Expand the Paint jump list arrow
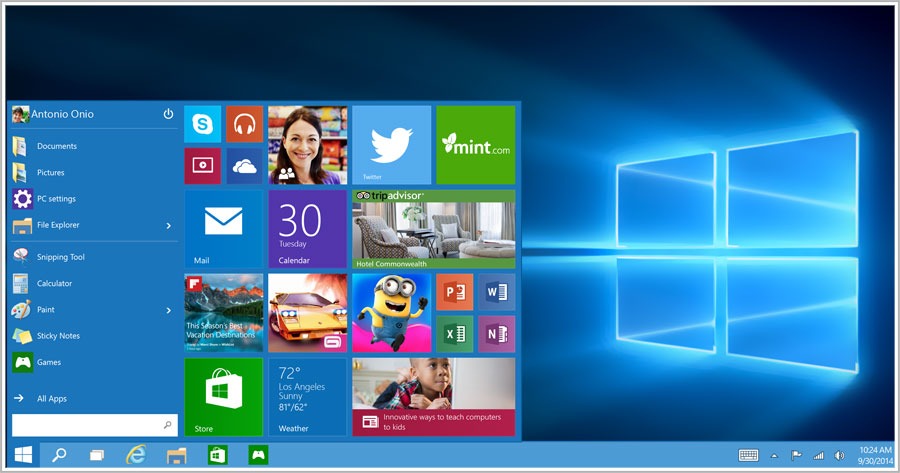This screenshot has height=473, width=900. [168, 310]
